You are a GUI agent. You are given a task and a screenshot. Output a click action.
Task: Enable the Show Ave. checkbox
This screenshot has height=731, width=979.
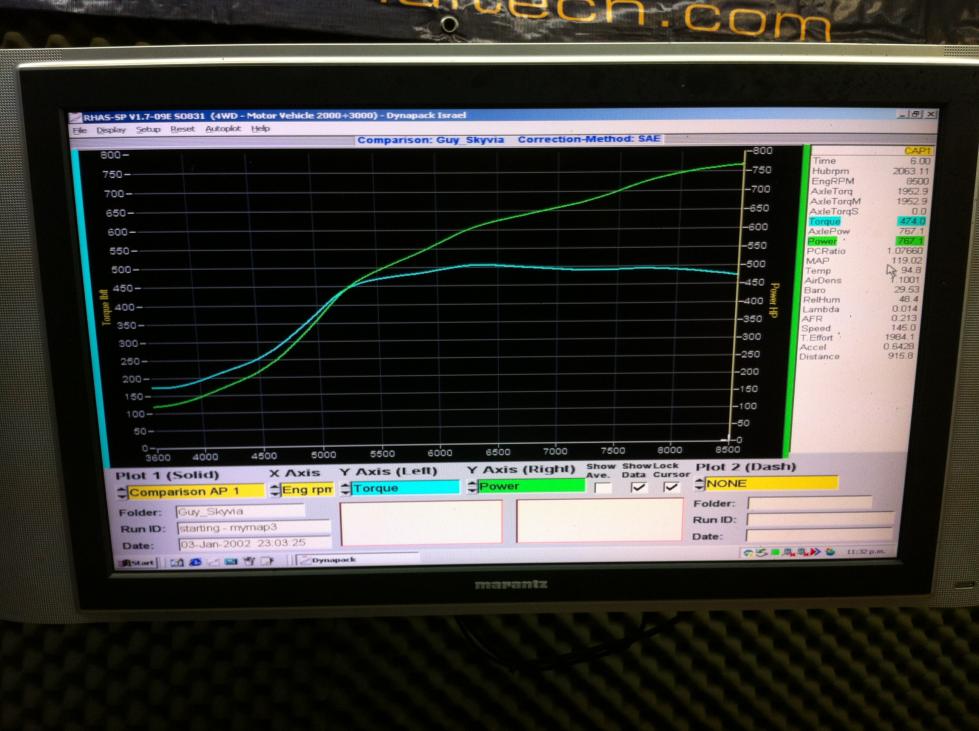[x=602, y=487]
